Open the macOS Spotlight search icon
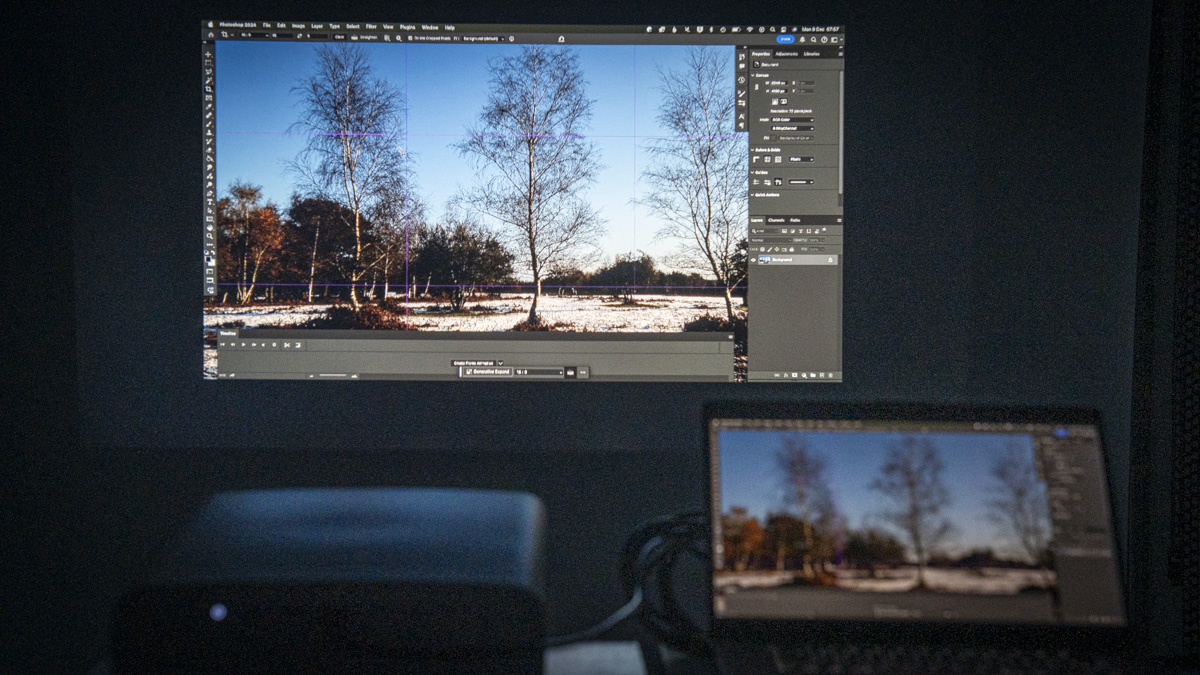The width and height of the screenshot is (1200, 675). pyautogui.click(x=772, y=29)
